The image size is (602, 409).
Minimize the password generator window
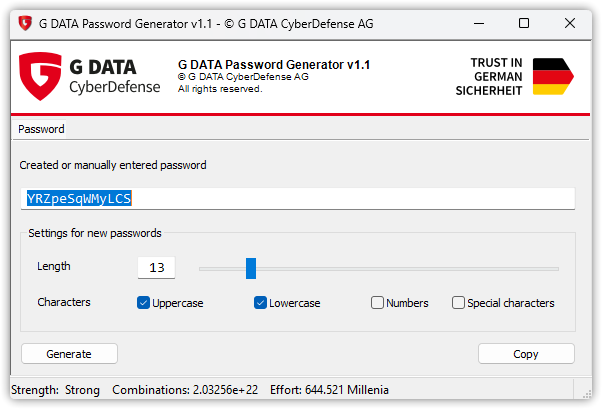(479, 23)
